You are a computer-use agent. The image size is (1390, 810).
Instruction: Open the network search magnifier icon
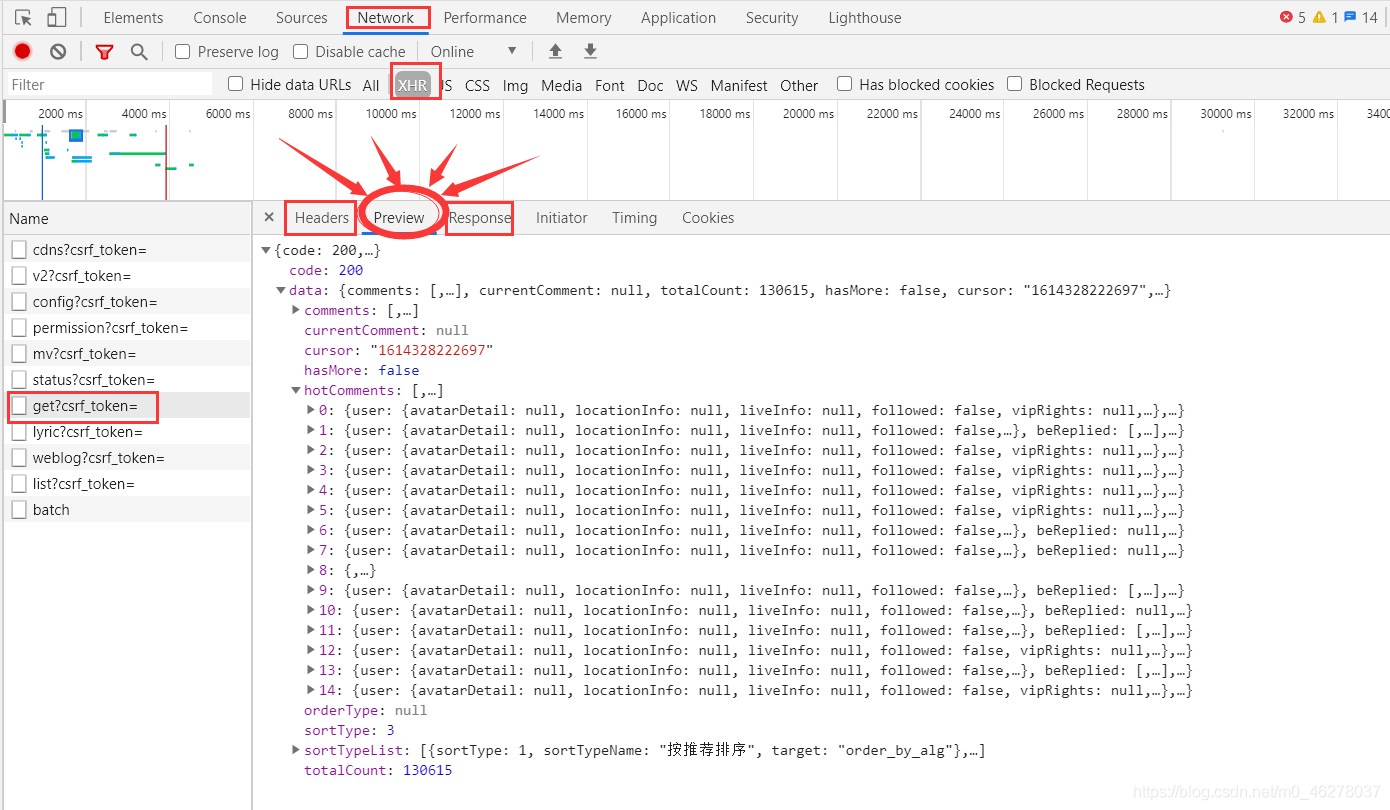(139, 51)
